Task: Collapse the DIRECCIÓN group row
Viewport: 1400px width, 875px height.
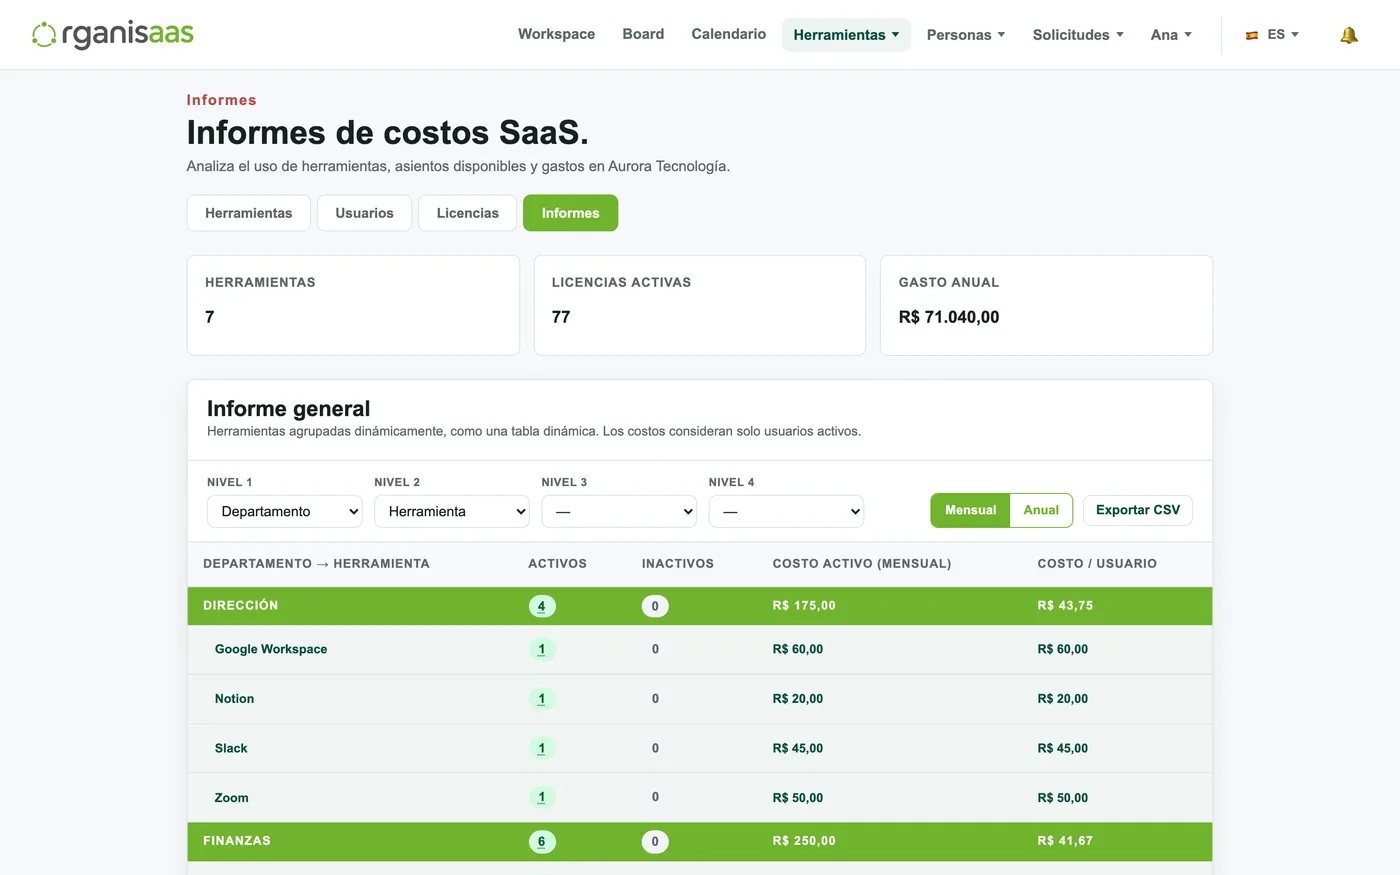Action: click(x=700, y=606)
